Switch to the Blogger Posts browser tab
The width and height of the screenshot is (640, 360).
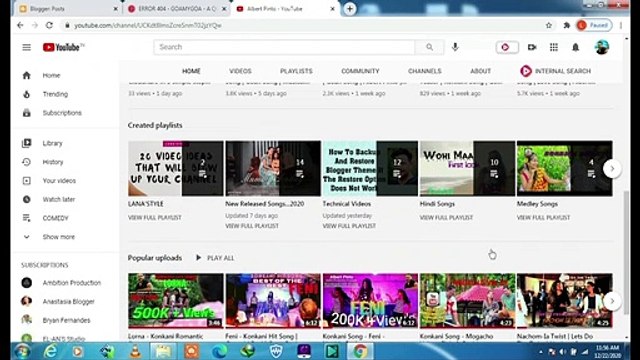67,9
